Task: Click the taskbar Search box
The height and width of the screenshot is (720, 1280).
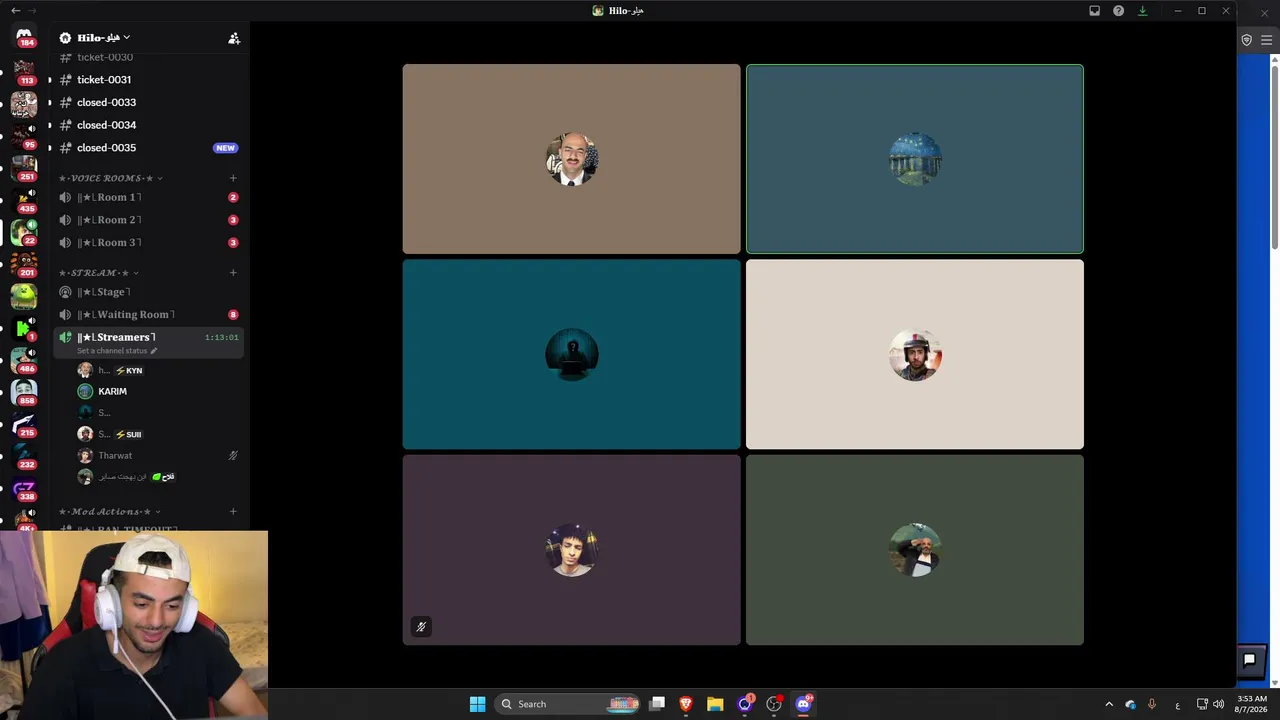Action: 569,704
